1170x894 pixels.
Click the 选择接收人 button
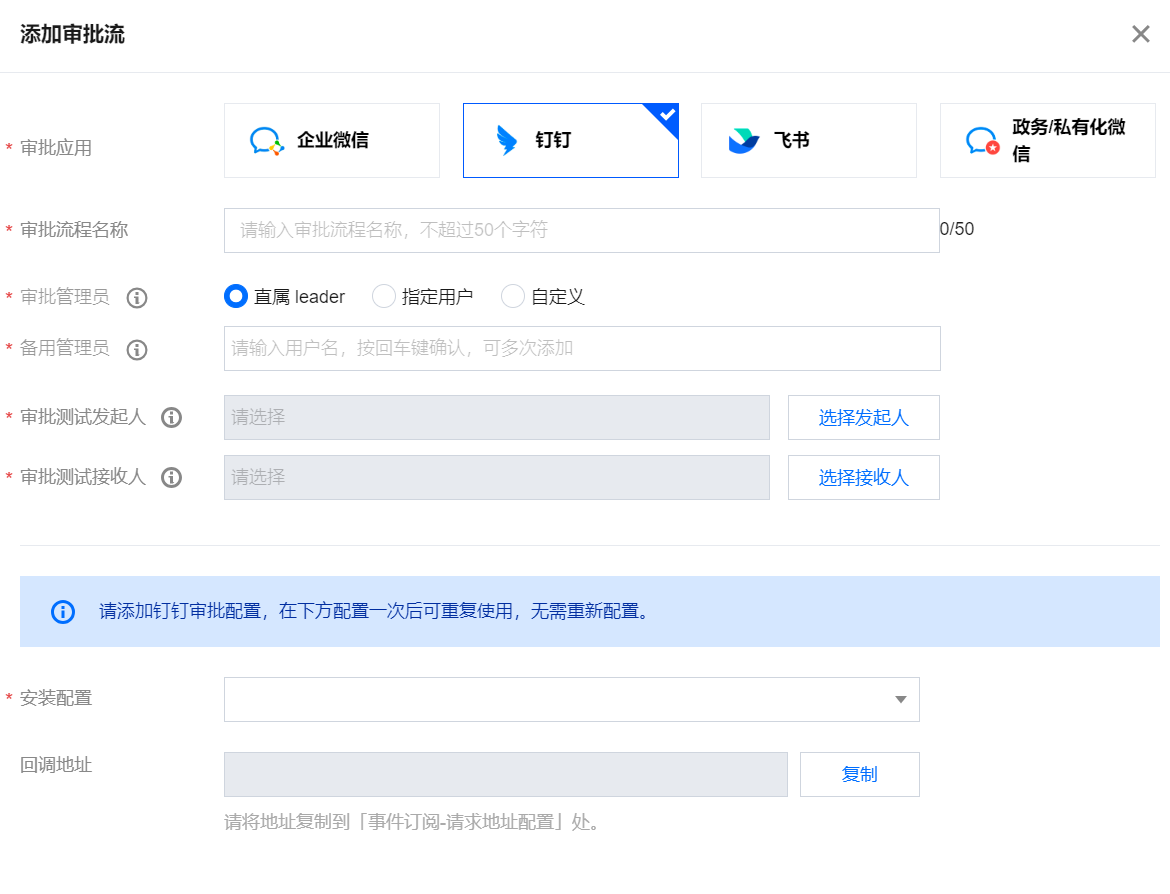point(863,478)
